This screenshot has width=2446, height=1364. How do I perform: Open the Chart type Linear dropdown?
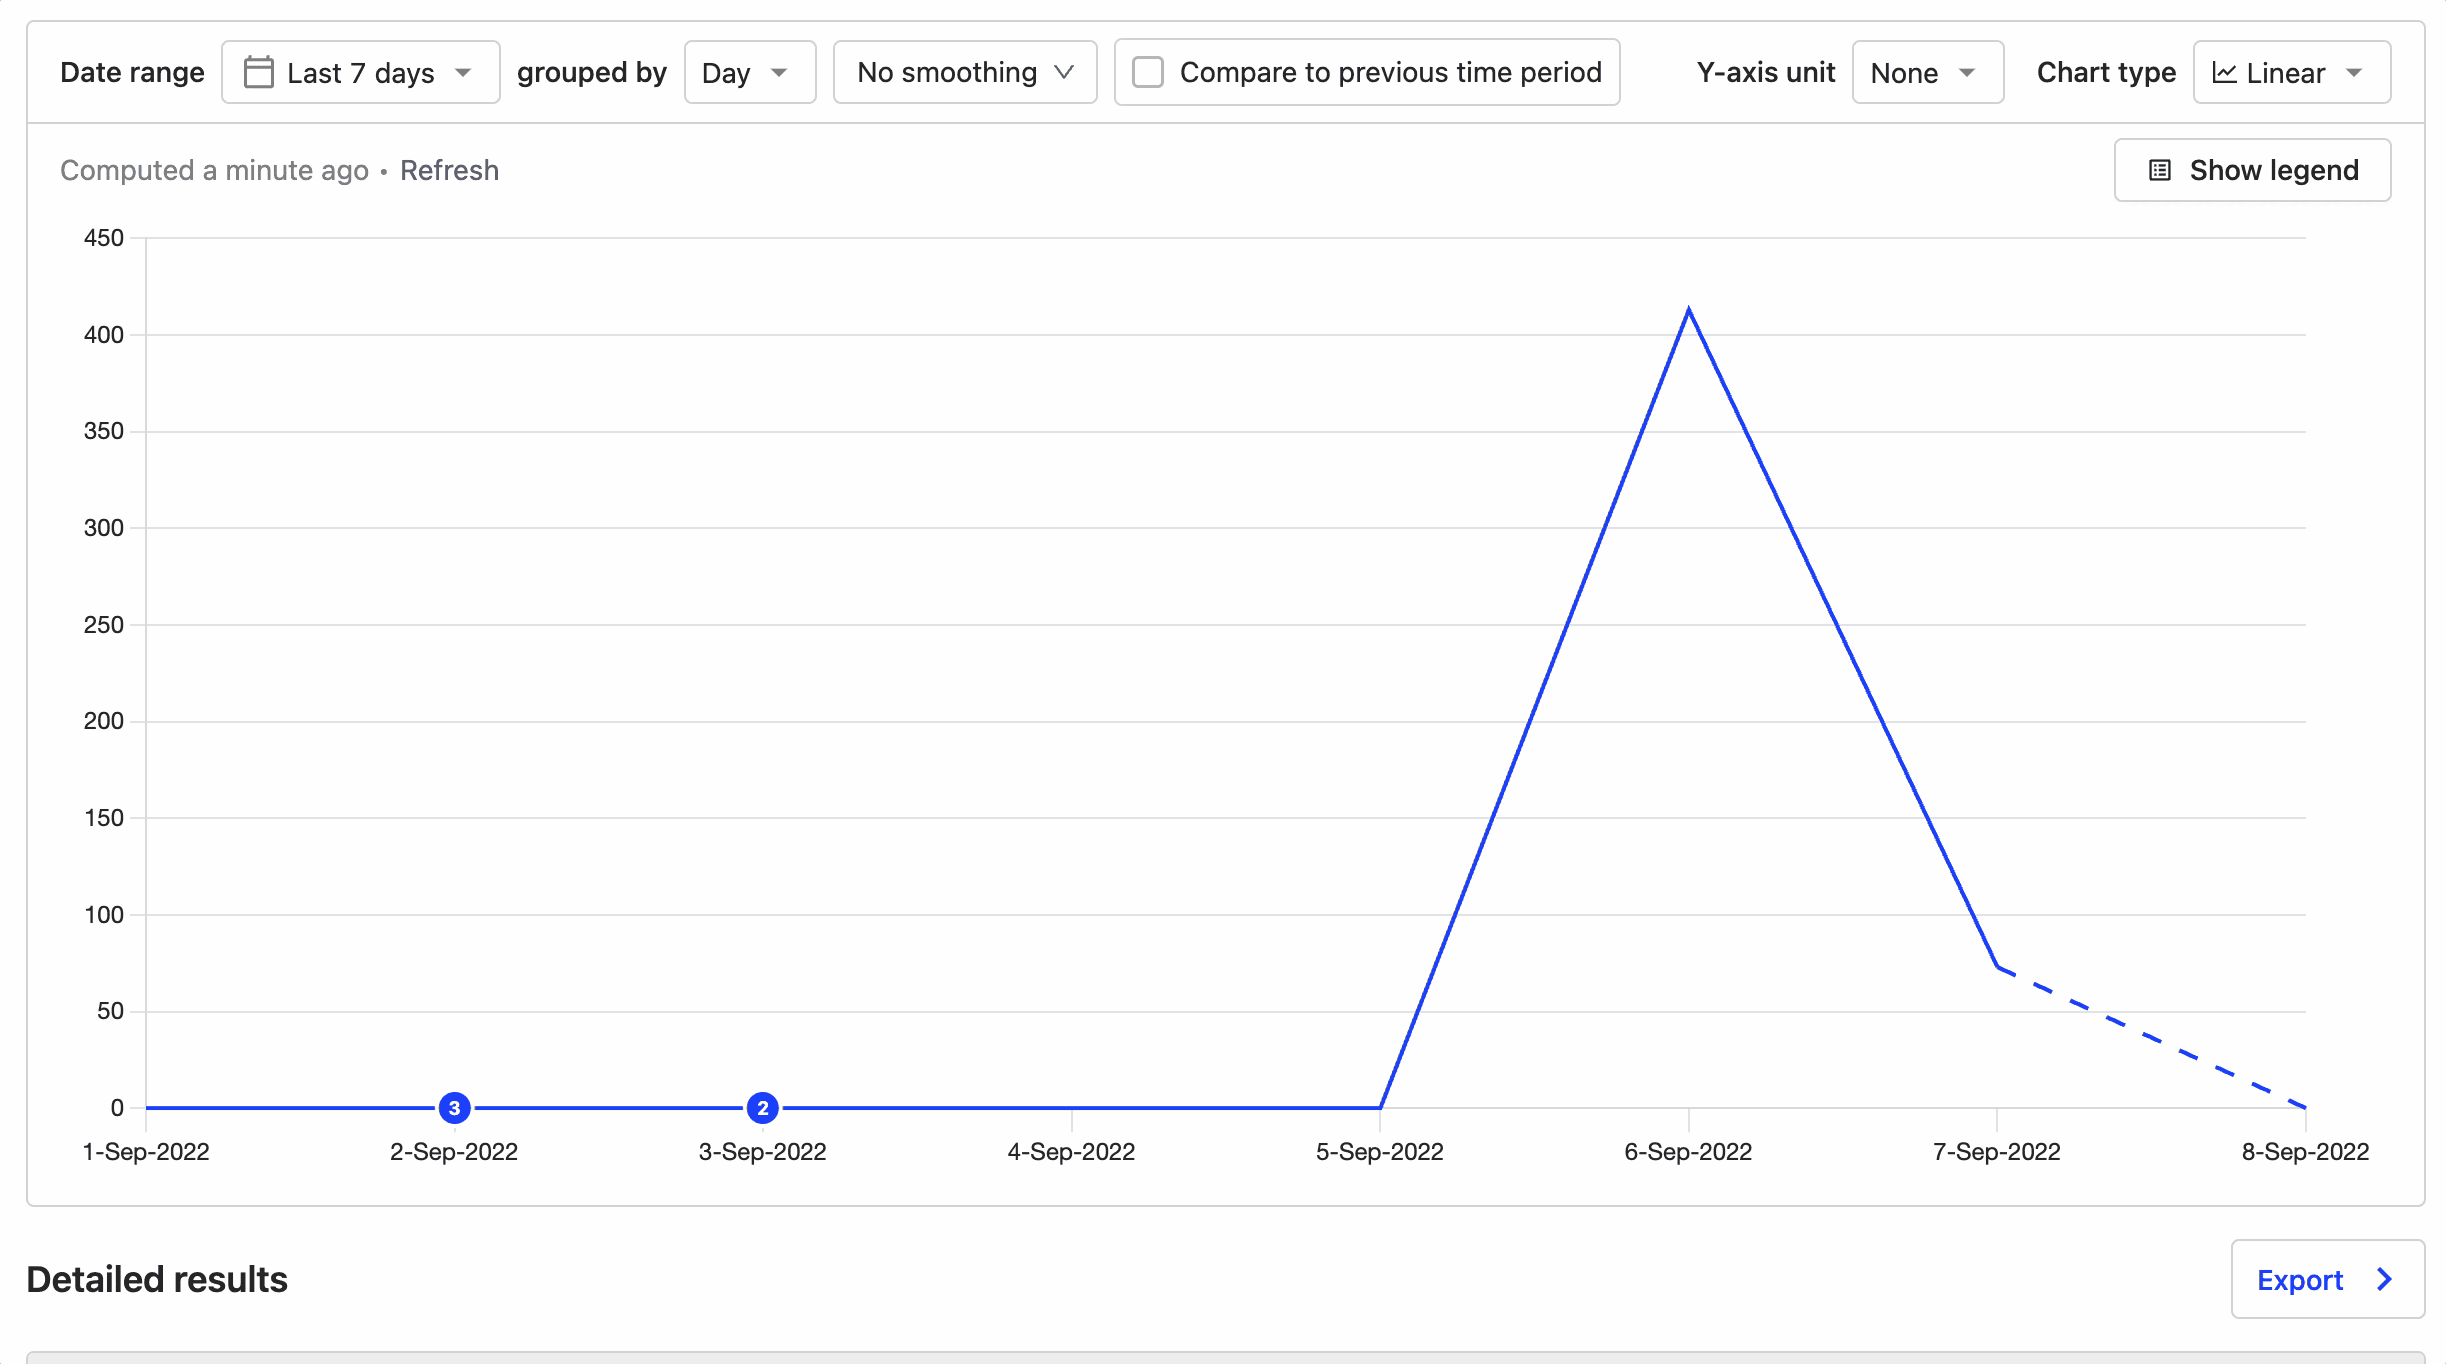[x=2290, y=72]
